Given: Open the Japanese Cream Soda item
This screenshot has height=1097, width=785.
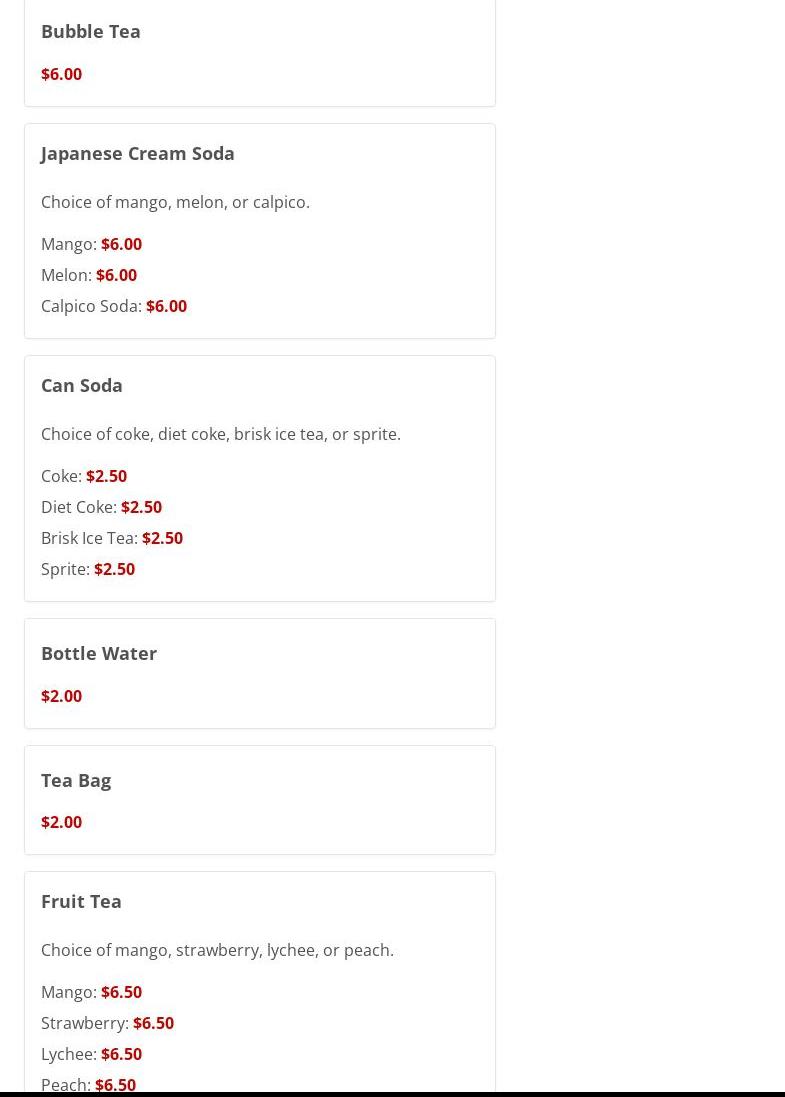Looking at the screenshot, I should (138, 154).
